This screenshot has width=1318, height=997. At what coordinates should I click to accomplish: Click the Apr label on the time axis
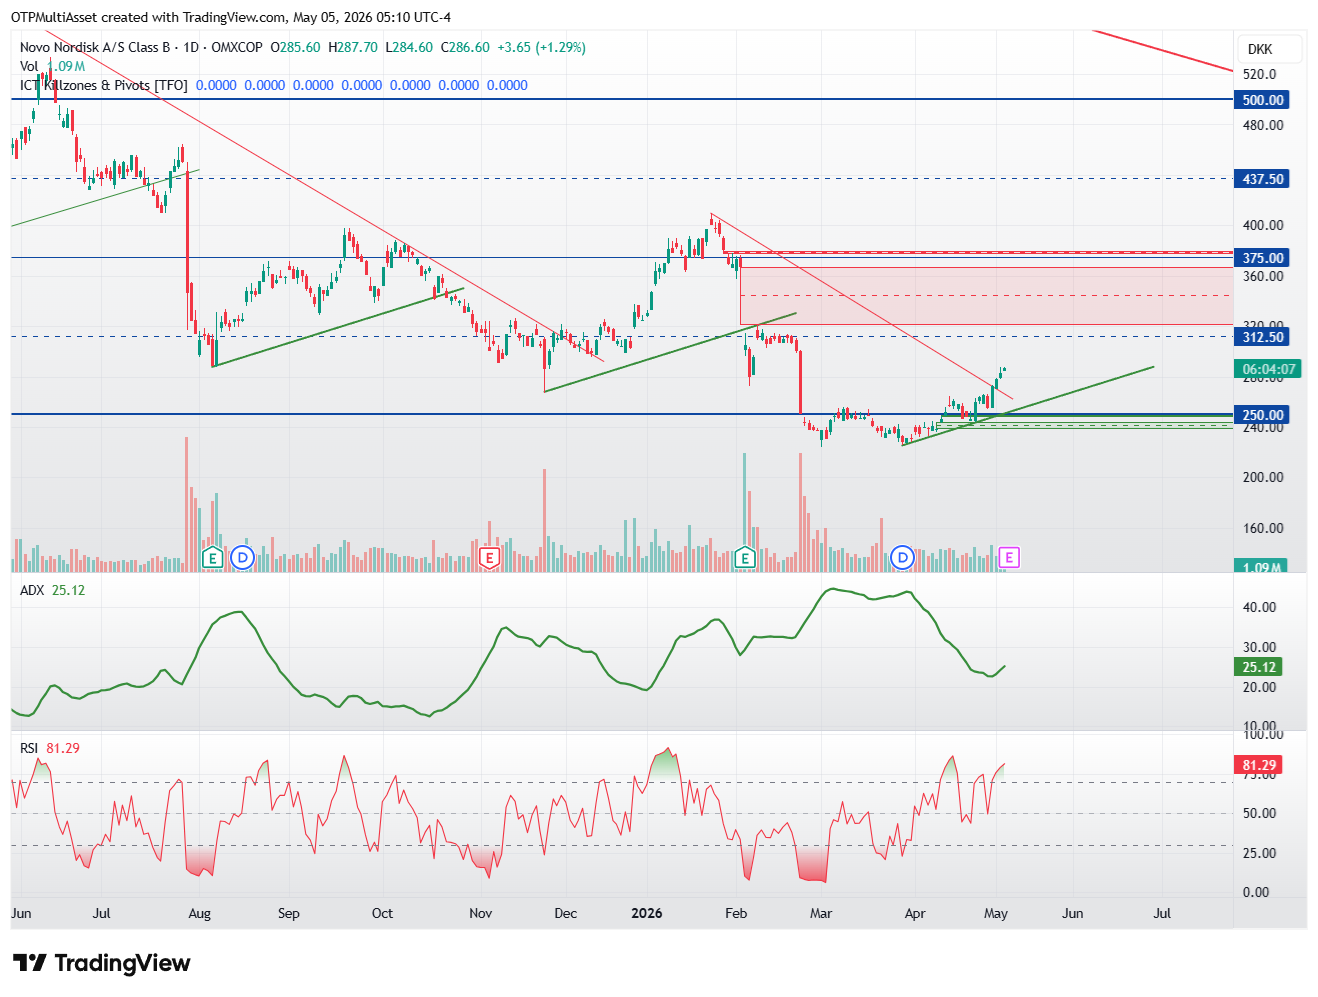pos(914,913)
